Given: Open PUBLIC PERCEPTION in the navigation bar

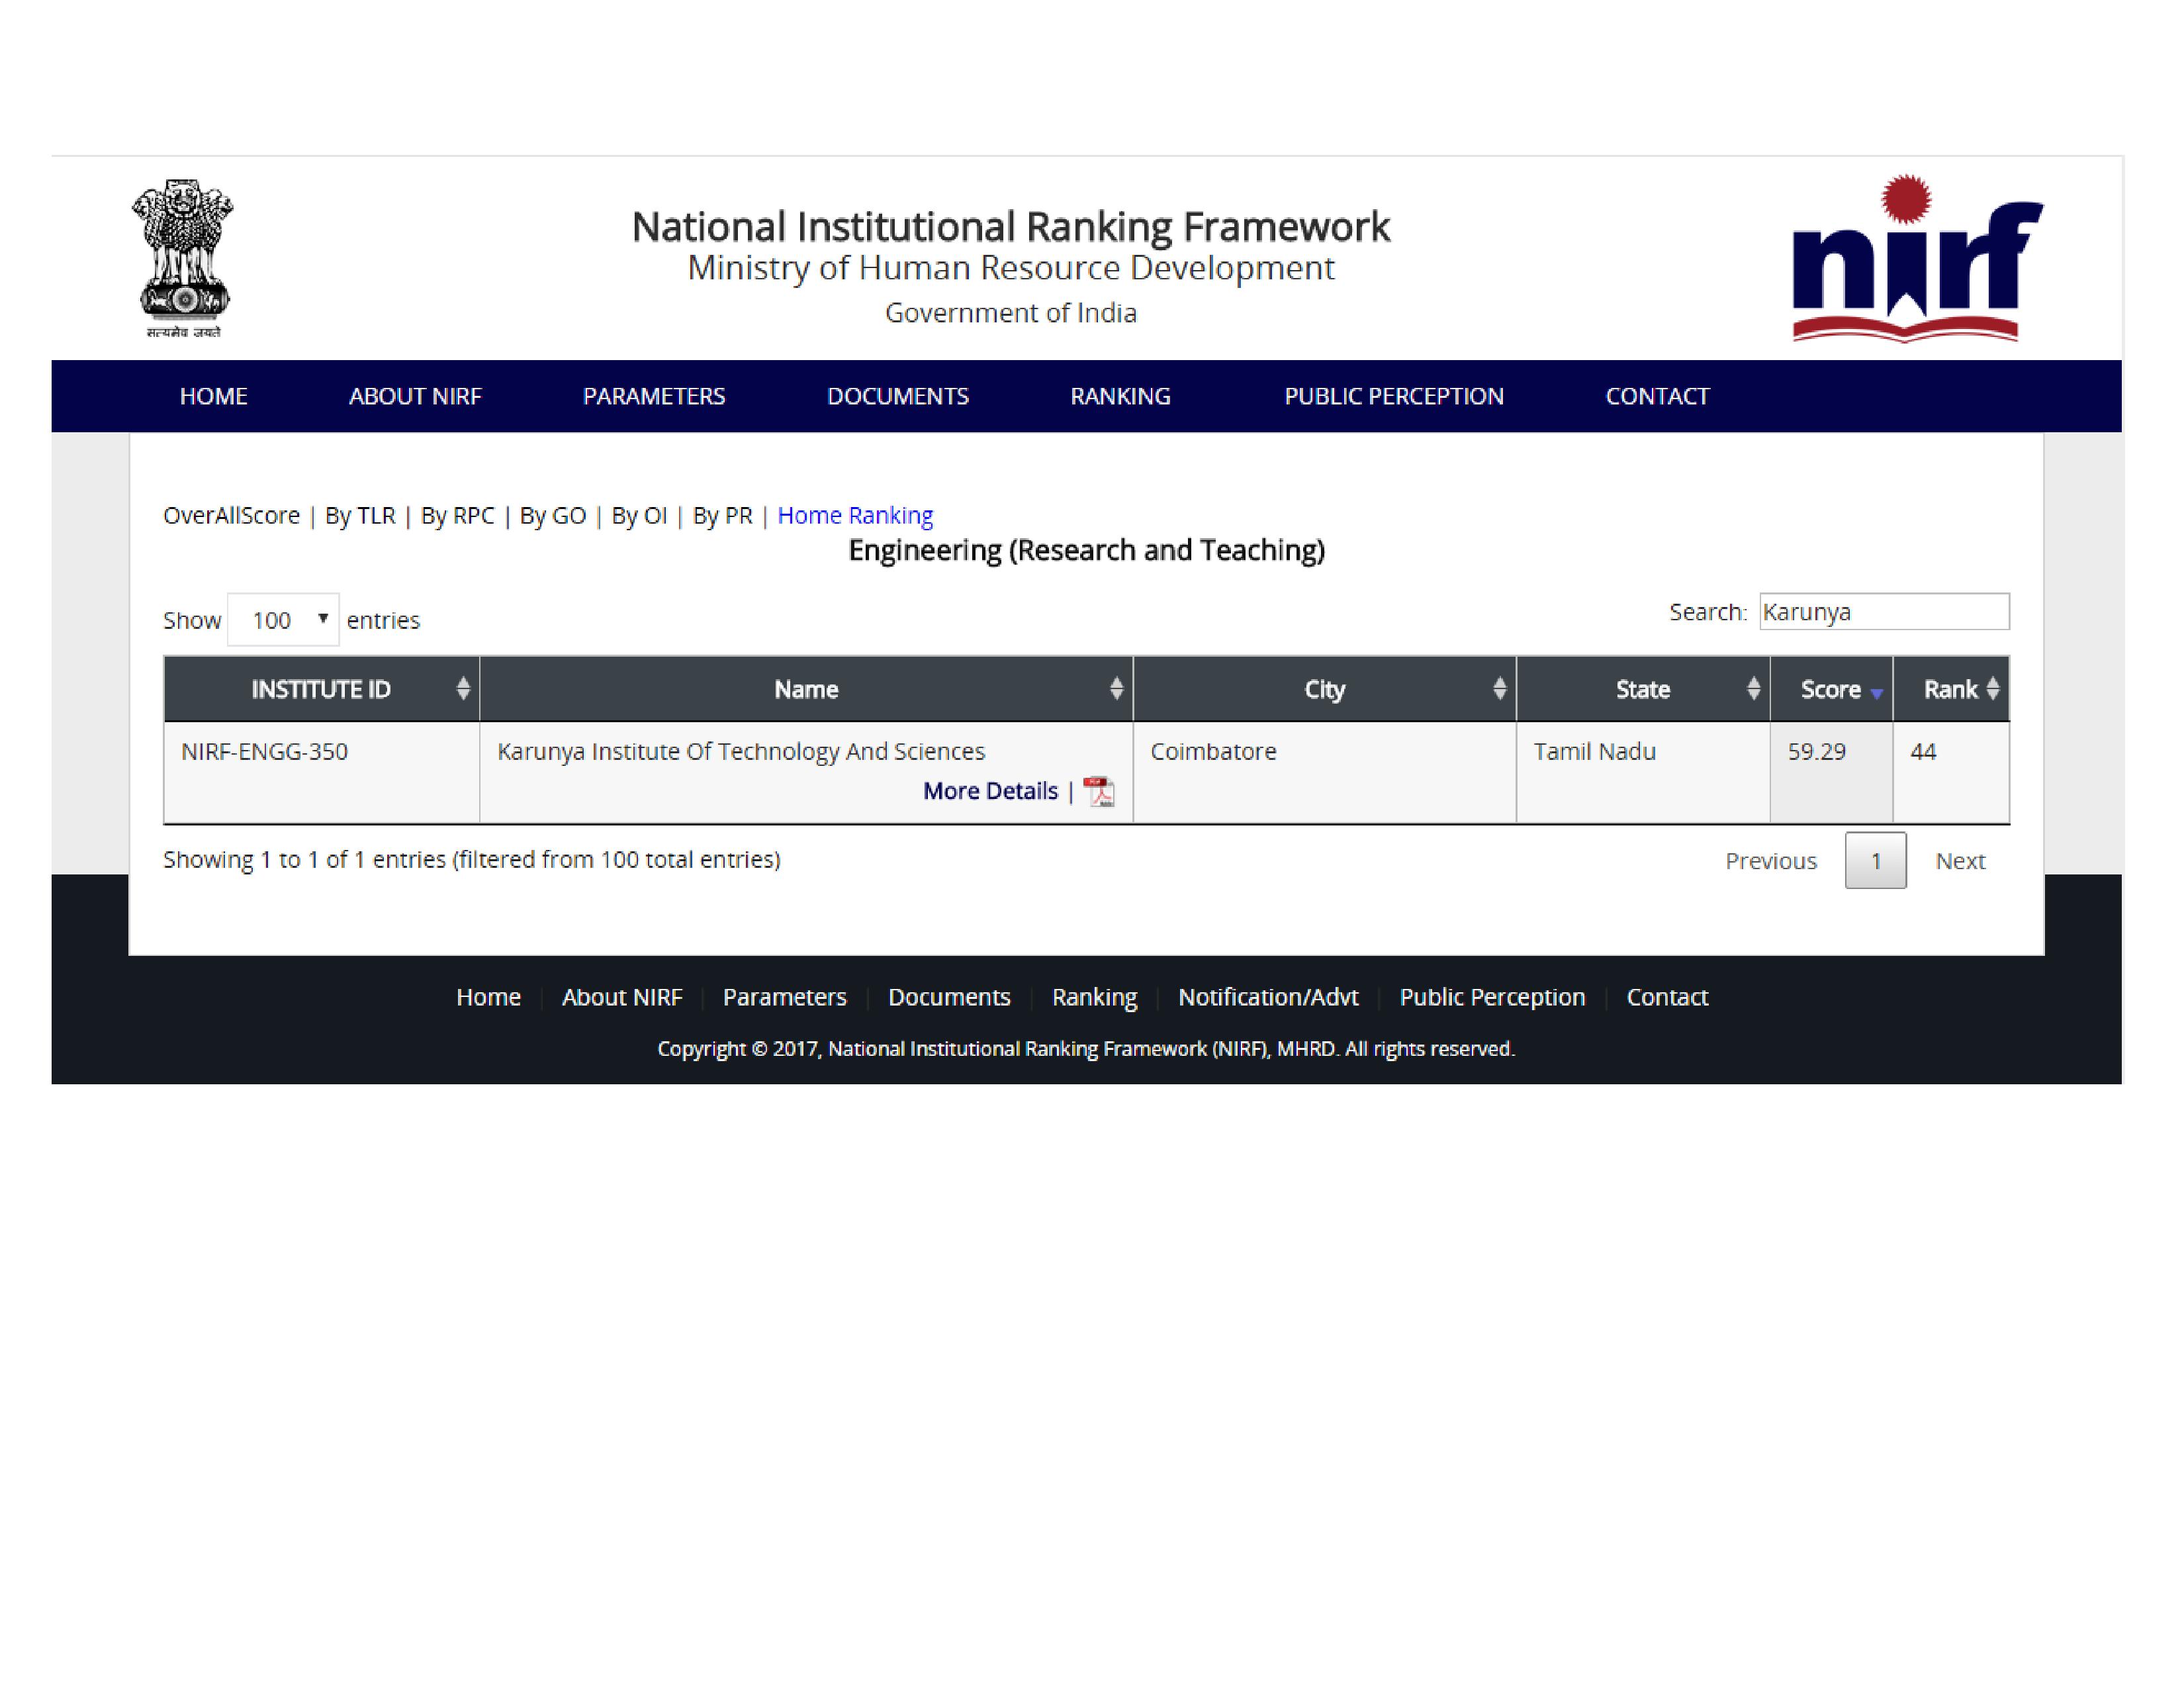Looking at the screenshot, I should click(1394, 396).
